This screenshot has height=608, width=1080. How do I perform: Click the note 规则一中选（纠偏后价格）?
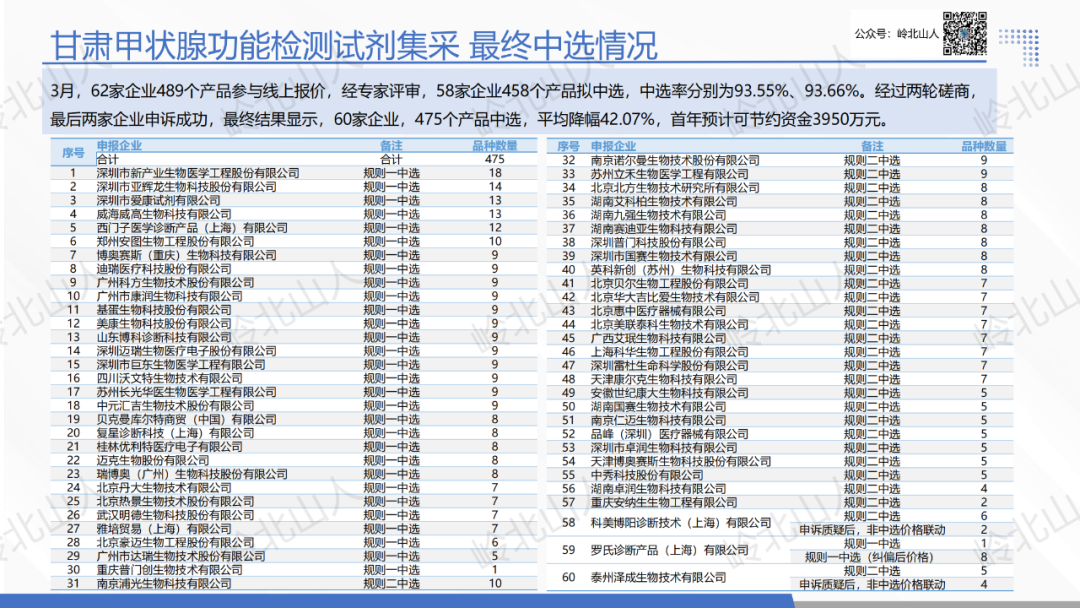(x=869, y=557)
